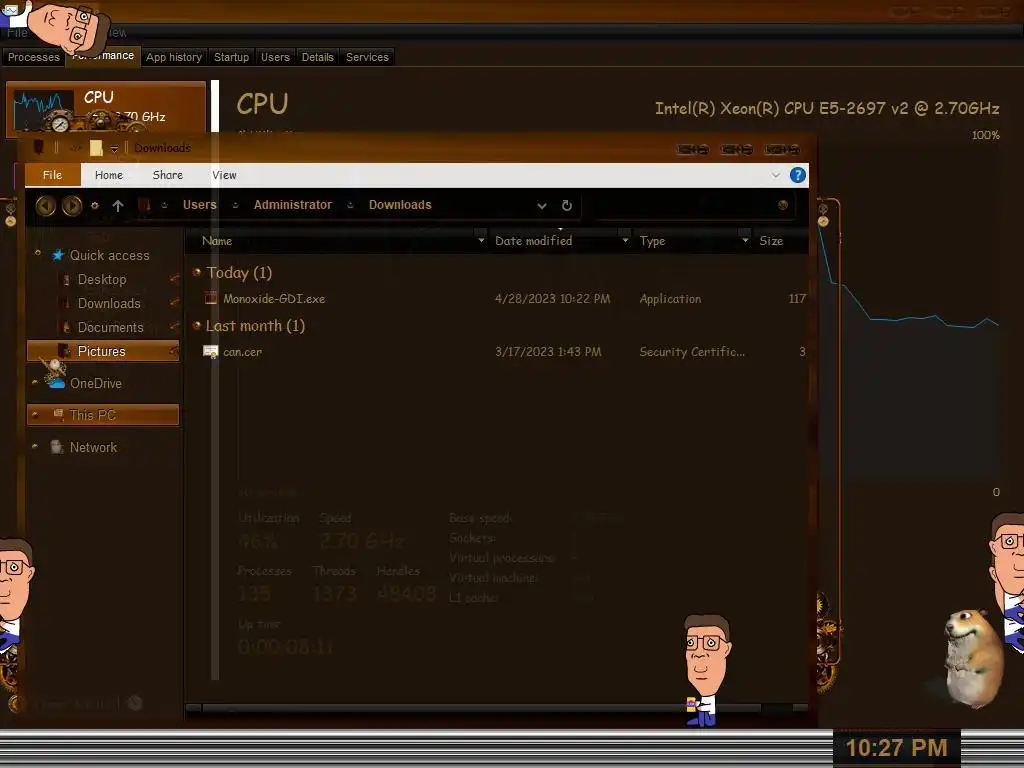Click the 10:27 PM taskbar clock
Screen dimensions: 1024x768
click(897, 748)
